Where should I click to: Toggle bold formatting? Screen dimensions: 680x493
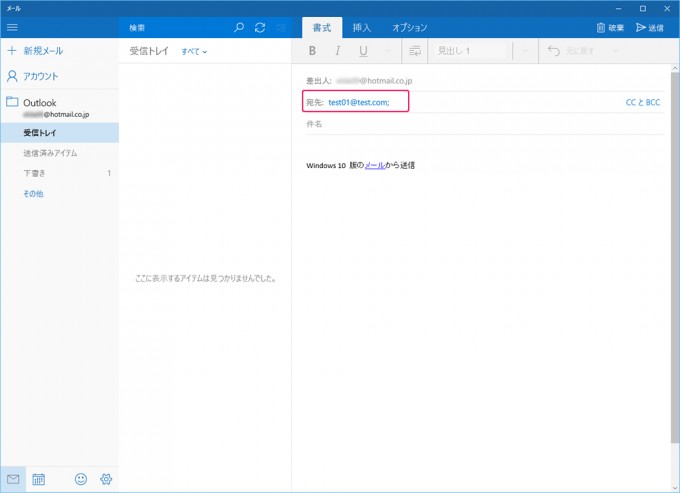tap(312, 51)
